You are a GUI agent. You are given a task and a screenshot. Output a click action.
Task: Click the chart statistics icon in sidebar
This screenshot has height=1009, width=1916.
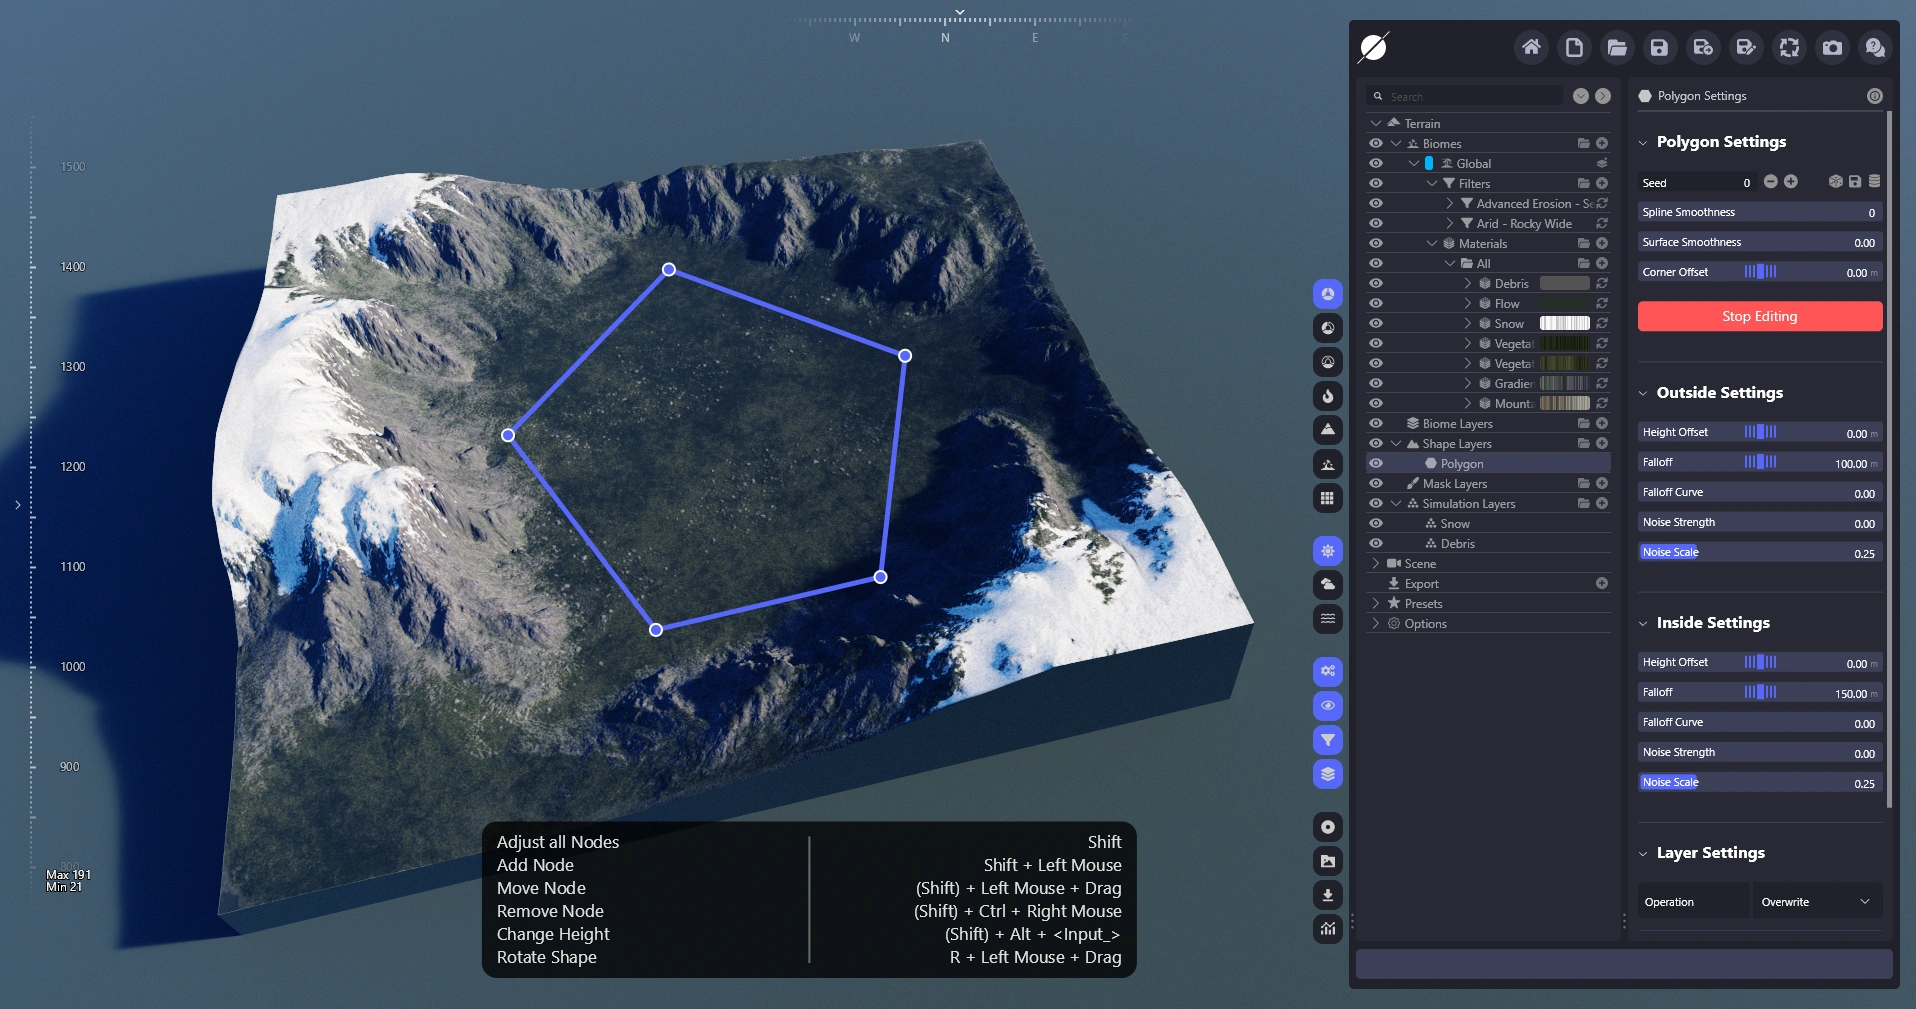[x=1327, y=929]
